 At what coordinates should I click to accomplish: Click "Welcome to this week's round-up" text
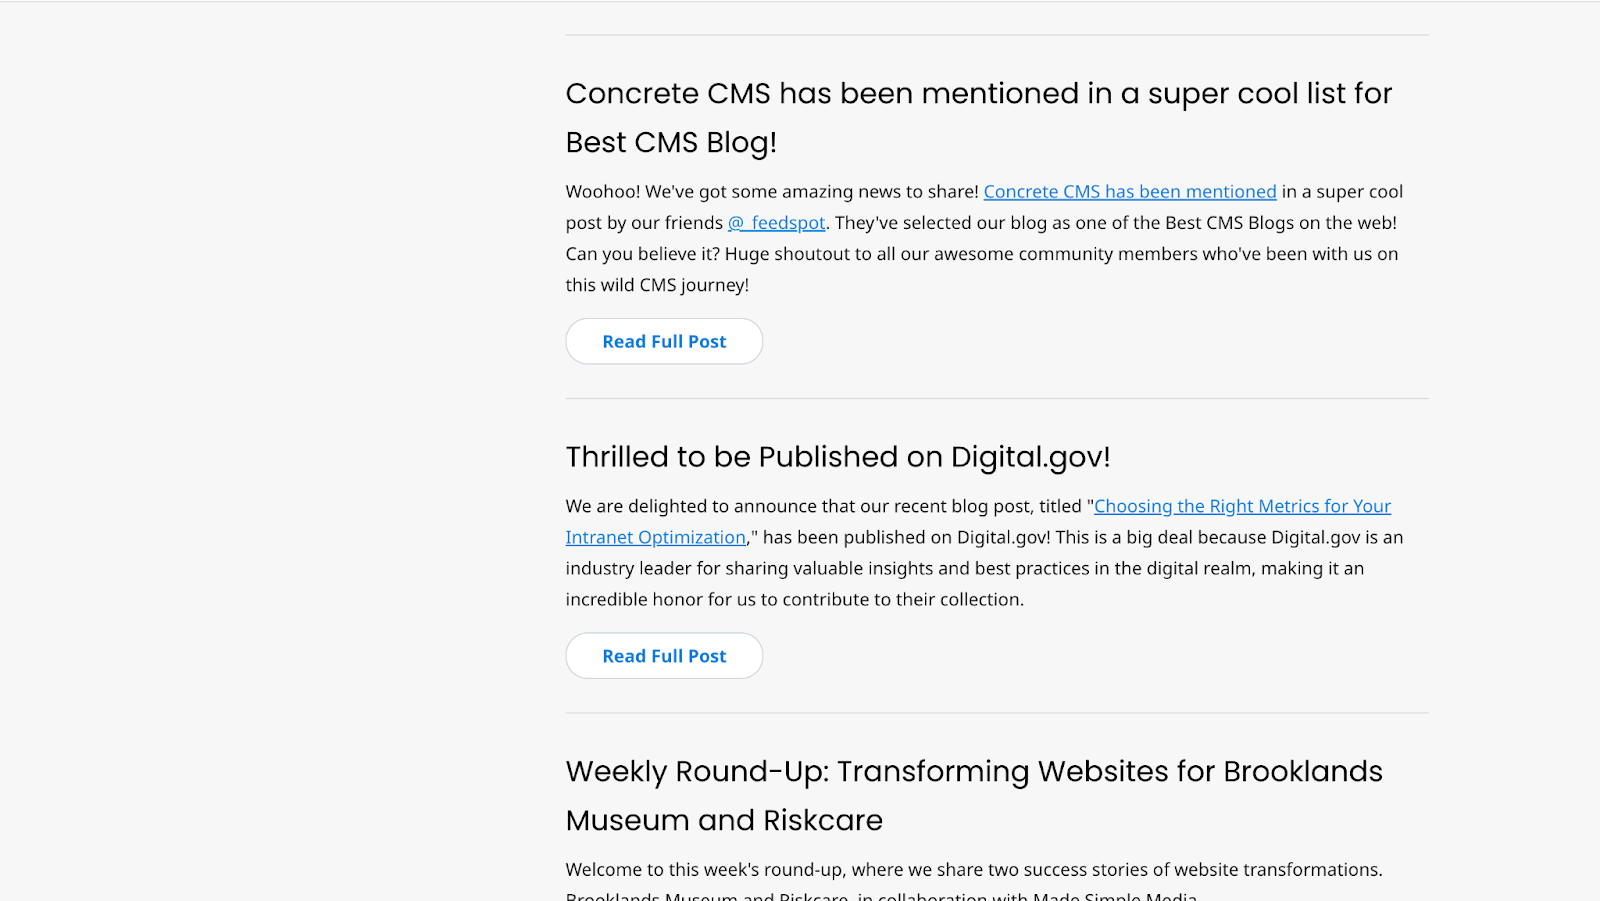tap(703, 870)
